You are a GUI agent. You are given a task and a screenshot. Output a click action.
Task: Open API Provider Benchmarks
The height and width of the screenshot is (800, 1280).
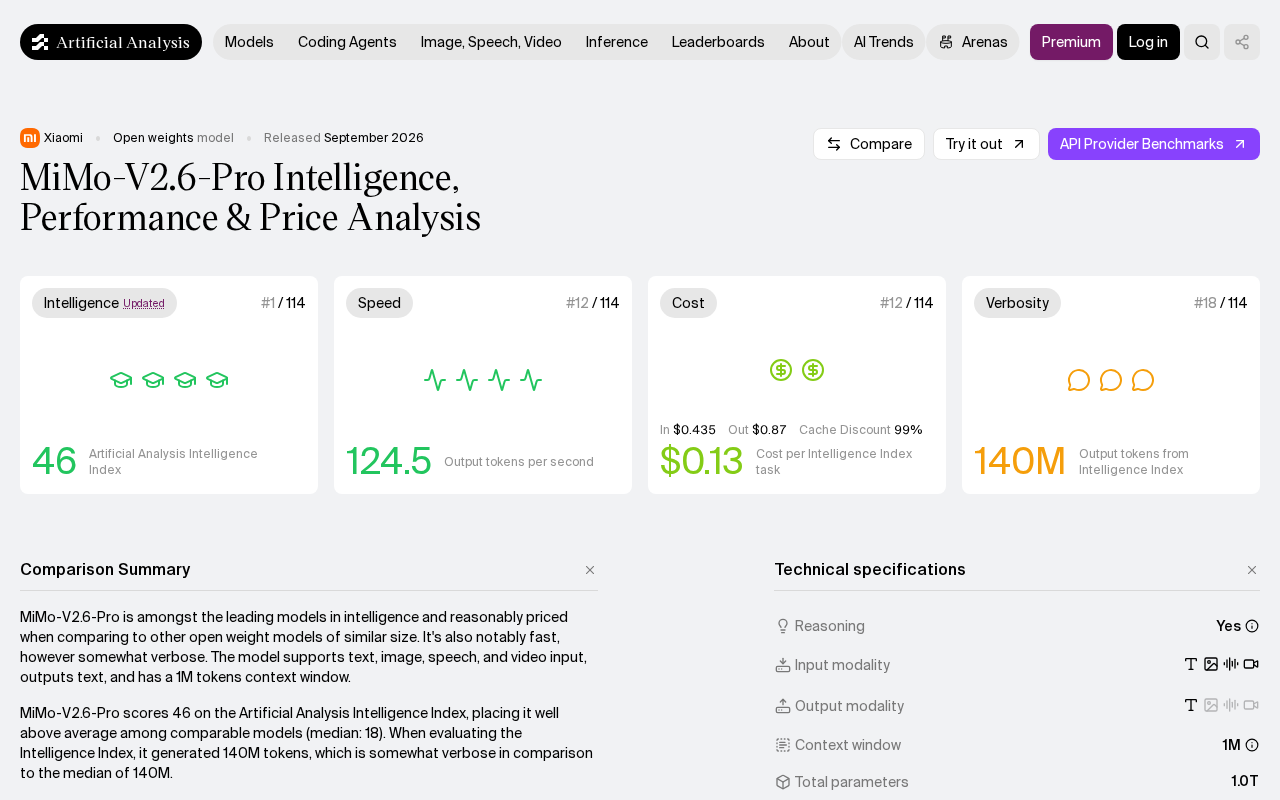(1154, 144)
